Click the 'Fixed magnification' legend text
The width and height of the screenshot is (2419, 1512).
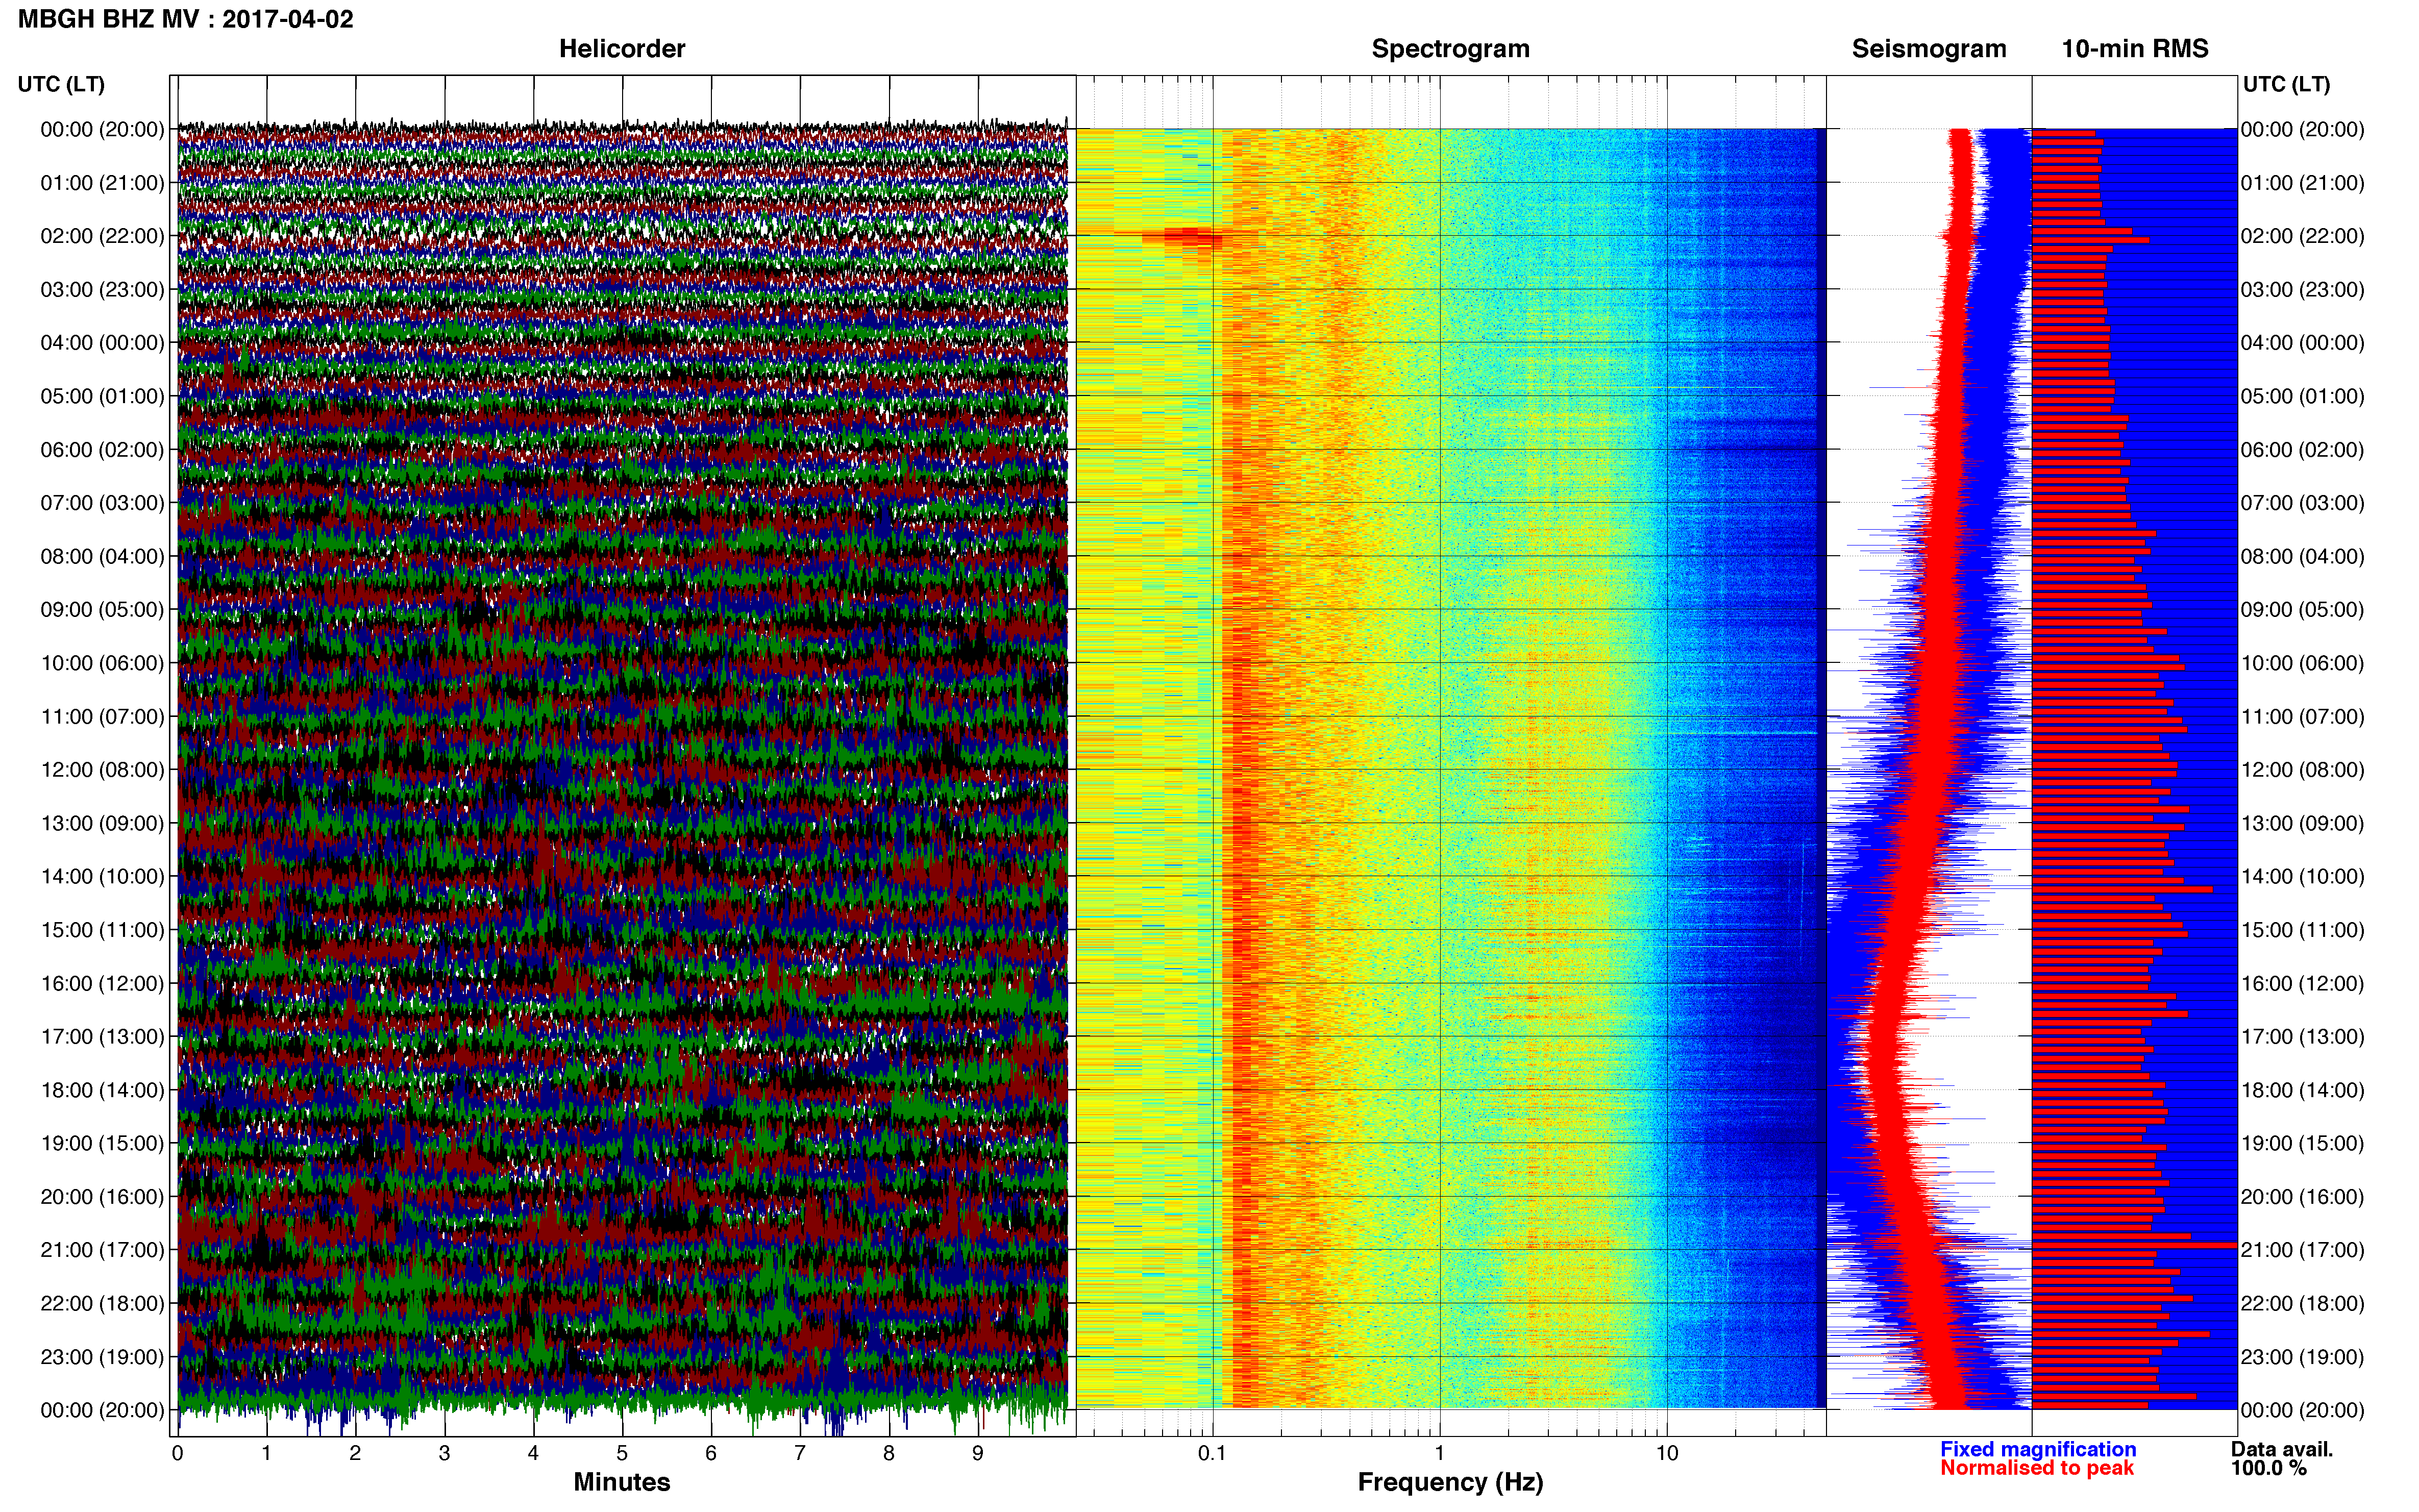(x=2038, y=1449)
